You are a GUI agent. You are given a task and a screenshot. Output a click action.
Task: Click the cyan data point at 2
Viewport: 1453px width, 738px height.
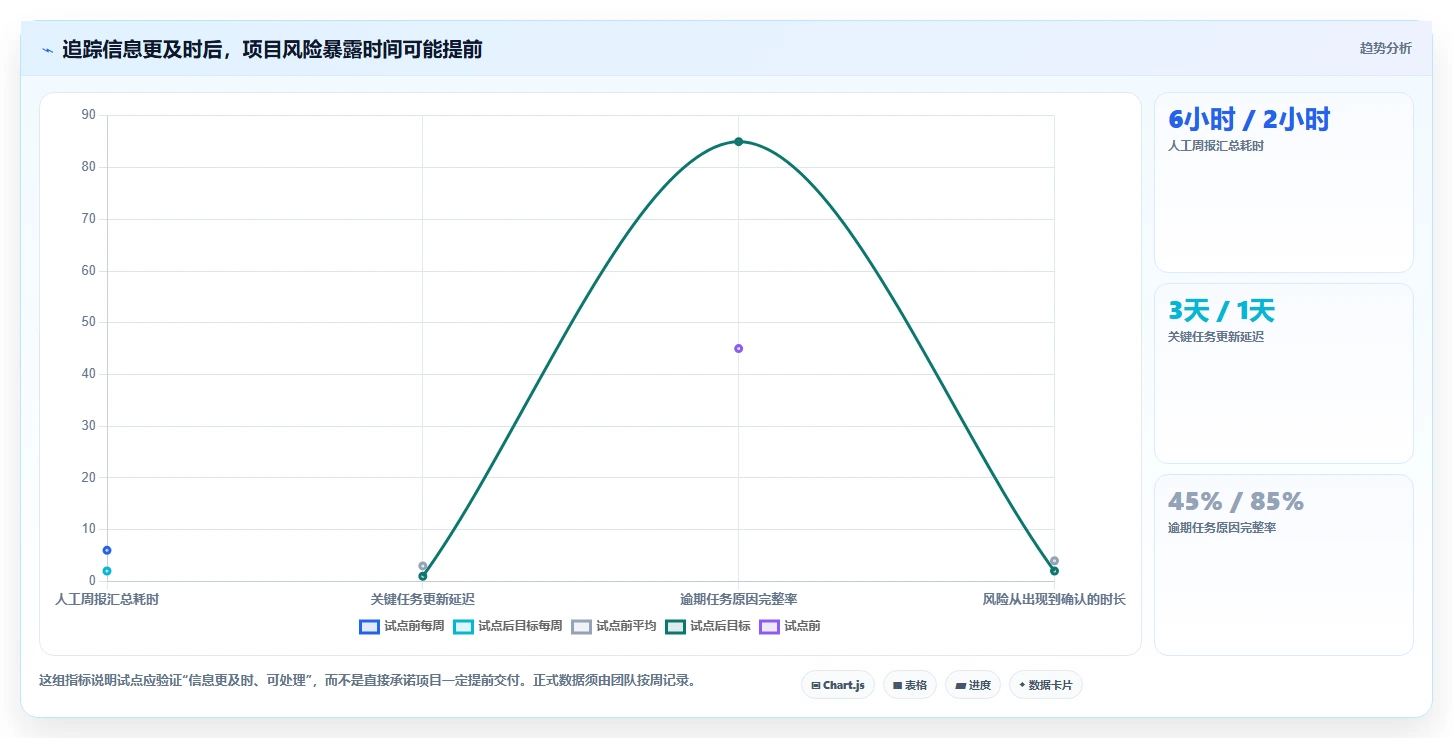coord(107,571)
